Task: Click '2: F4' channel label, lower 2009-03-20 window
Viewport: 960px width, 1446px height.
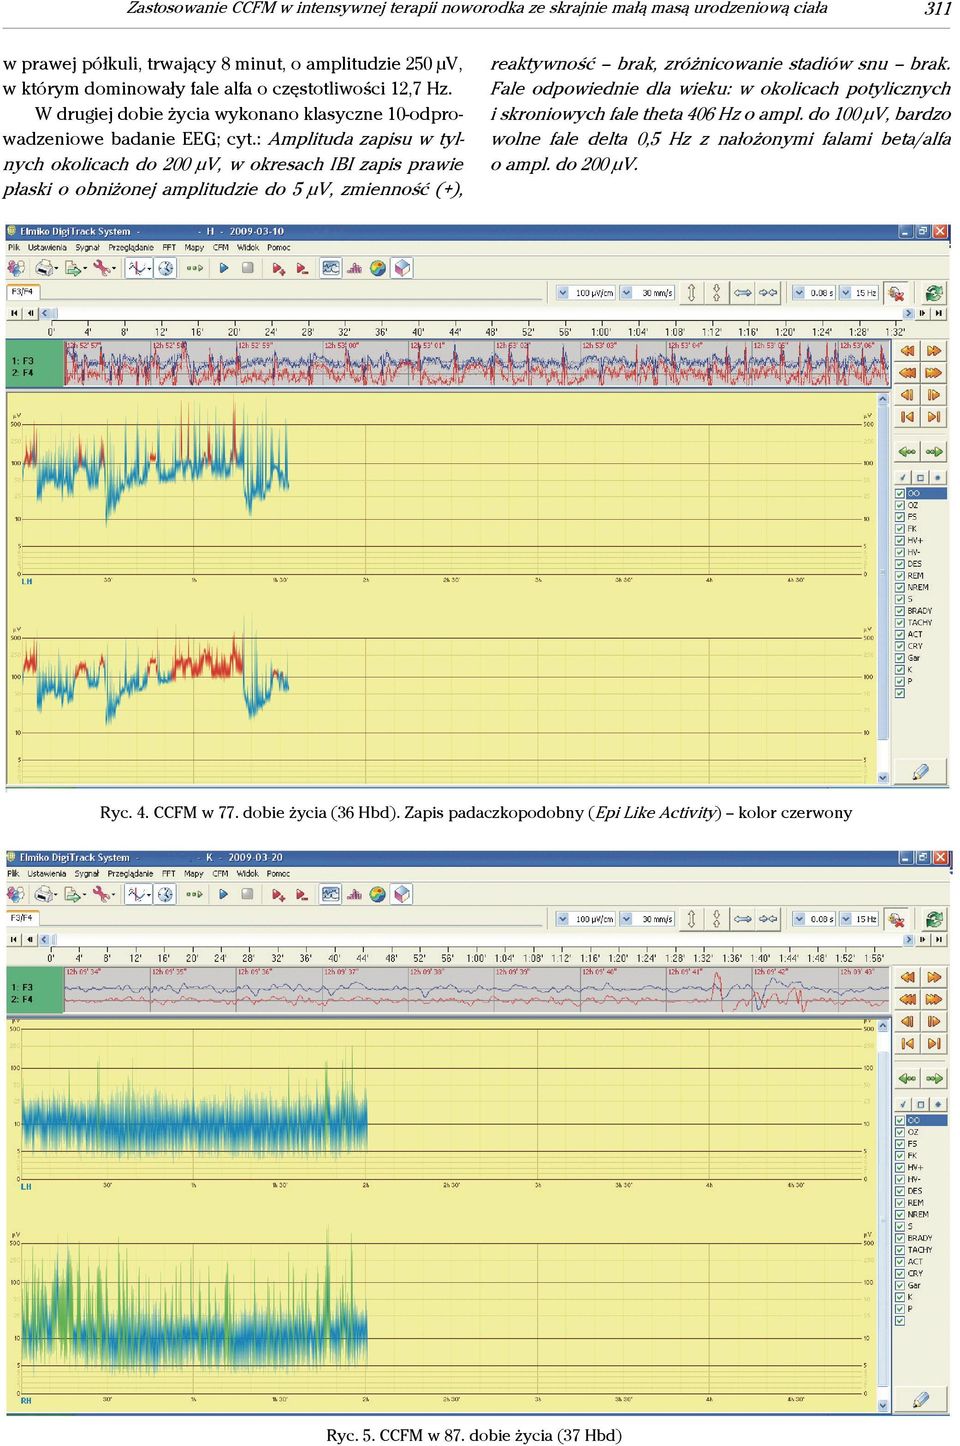Action: click(x=22, y=999)
